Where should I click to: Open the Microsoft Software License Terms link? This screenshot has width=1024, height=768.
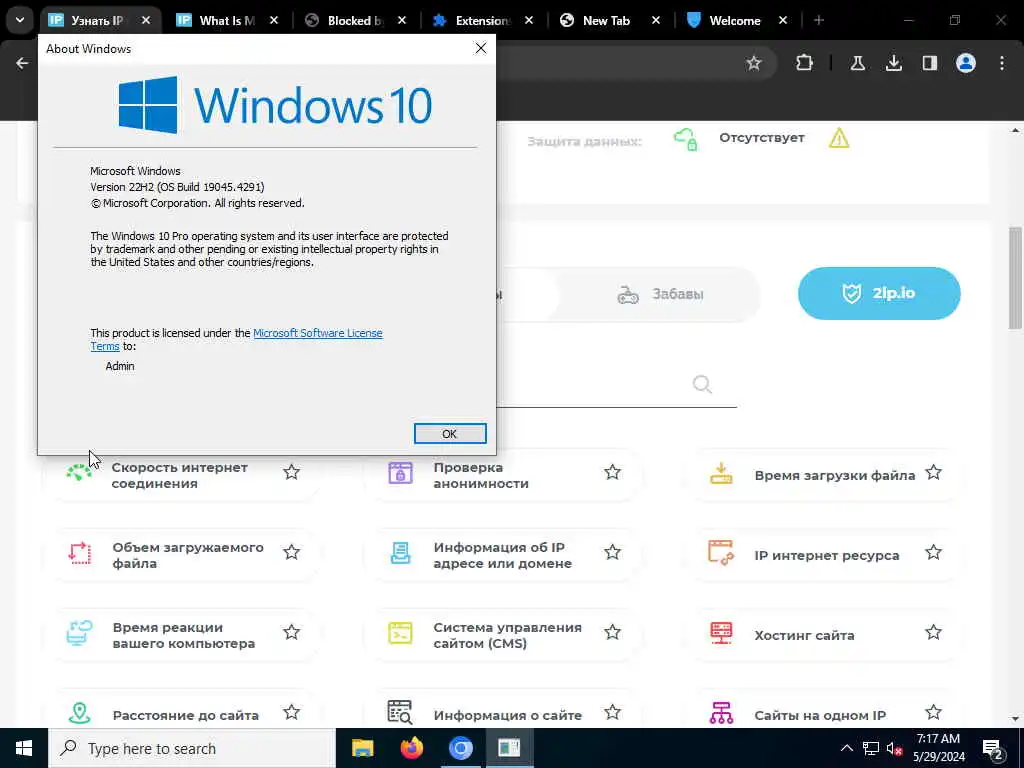pyautogui.click(x=317, y=333)
